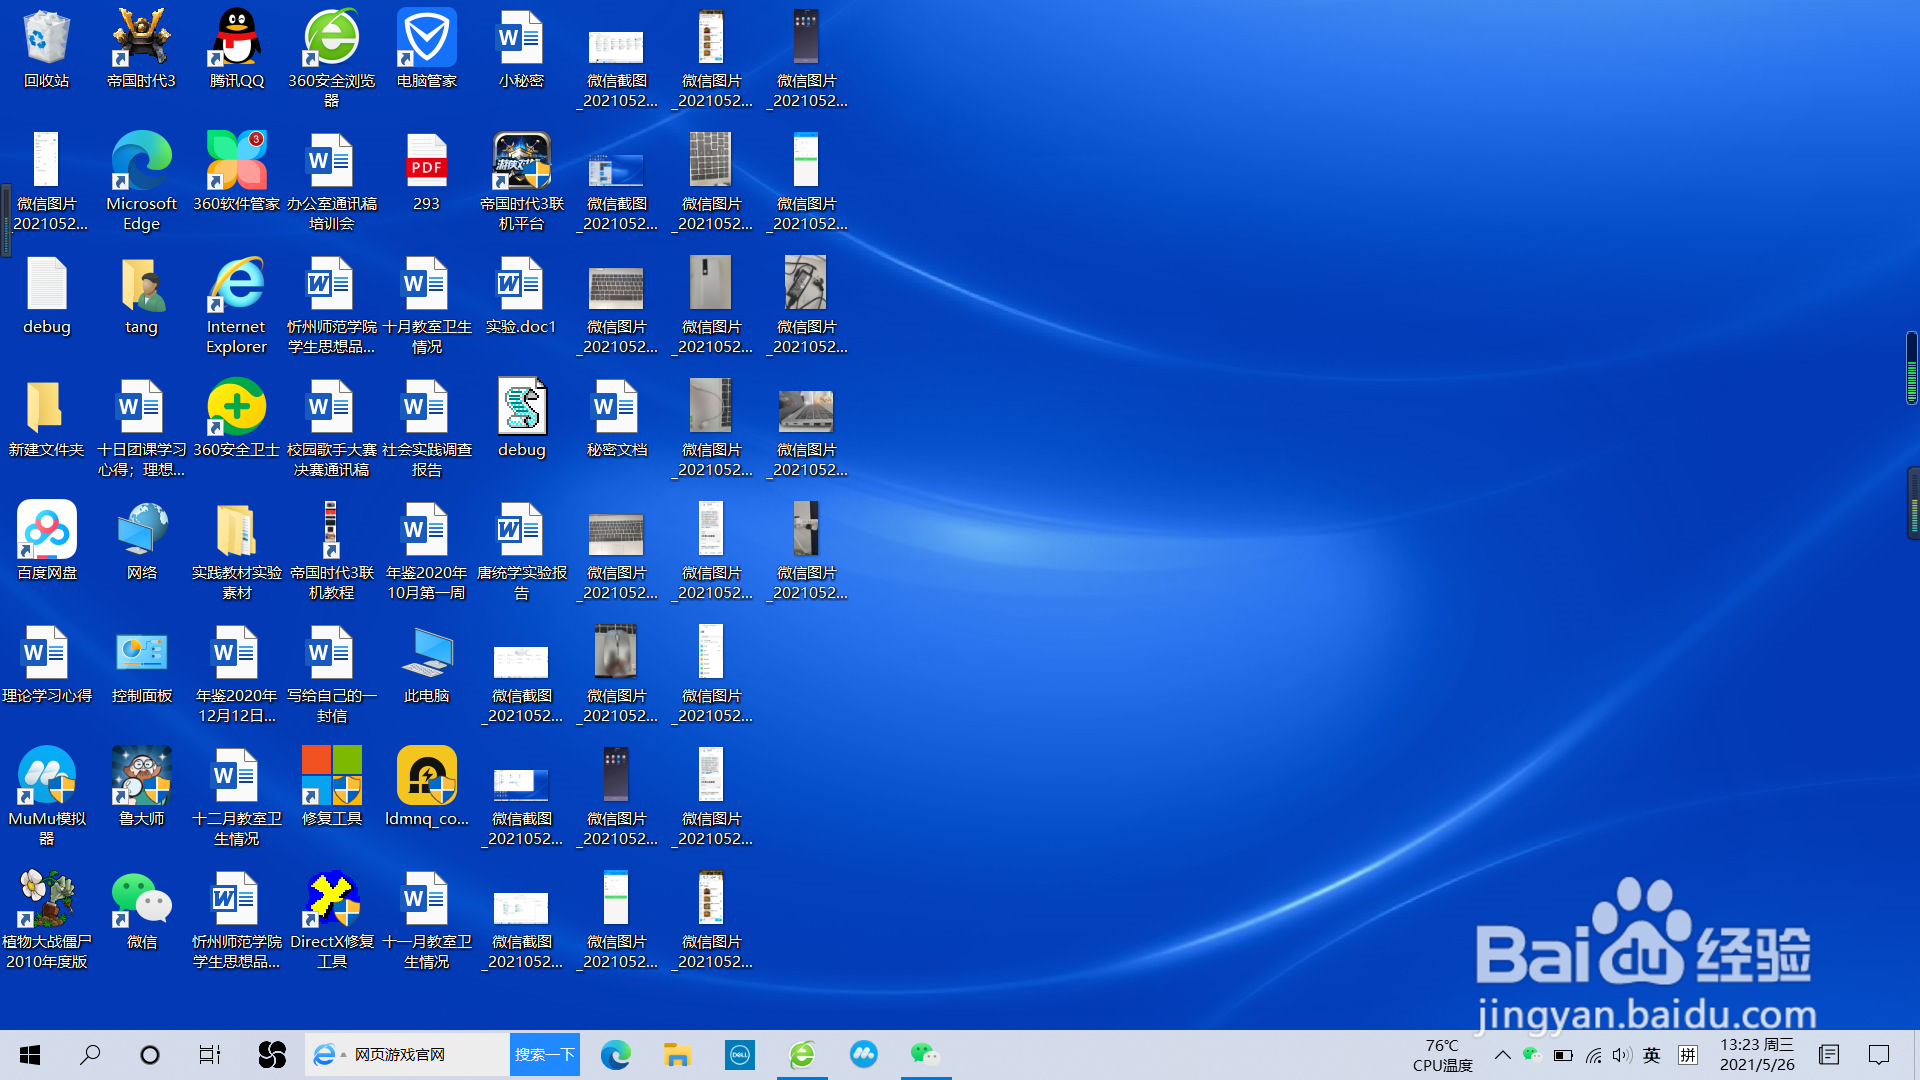Select the 实验.doc1 document
Viewport: 1920px width, 1080px height.
[x=521, y=295]
